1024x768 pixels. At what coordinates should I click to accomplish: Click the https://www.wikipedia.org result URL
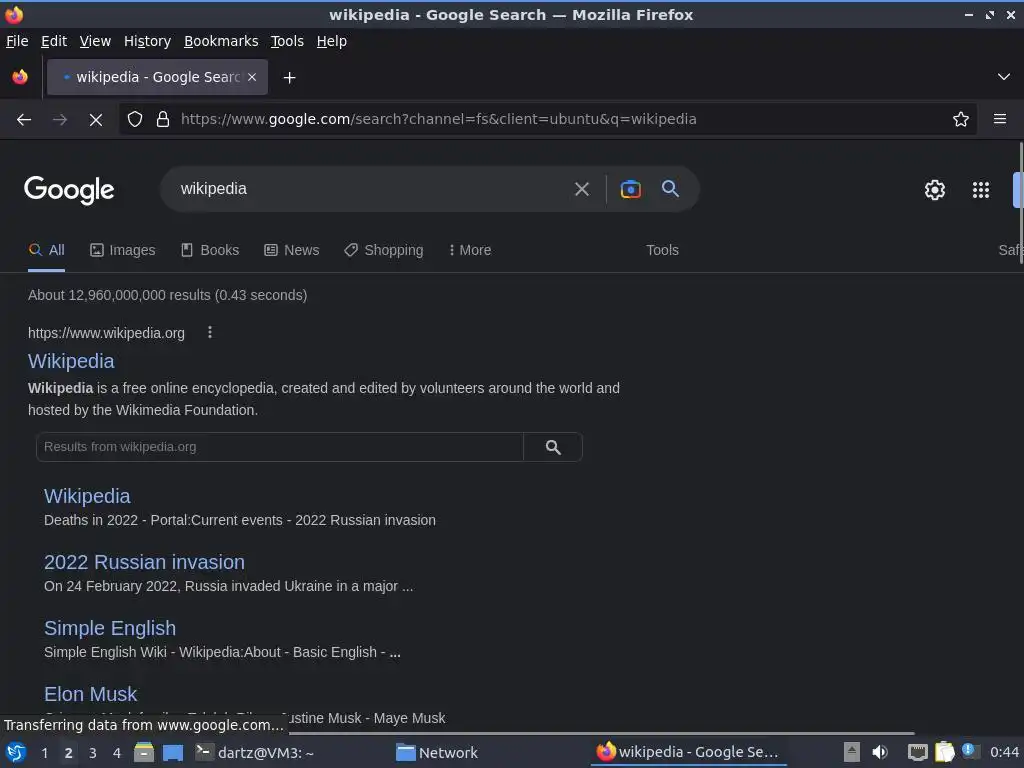click(x=106, y=333)
